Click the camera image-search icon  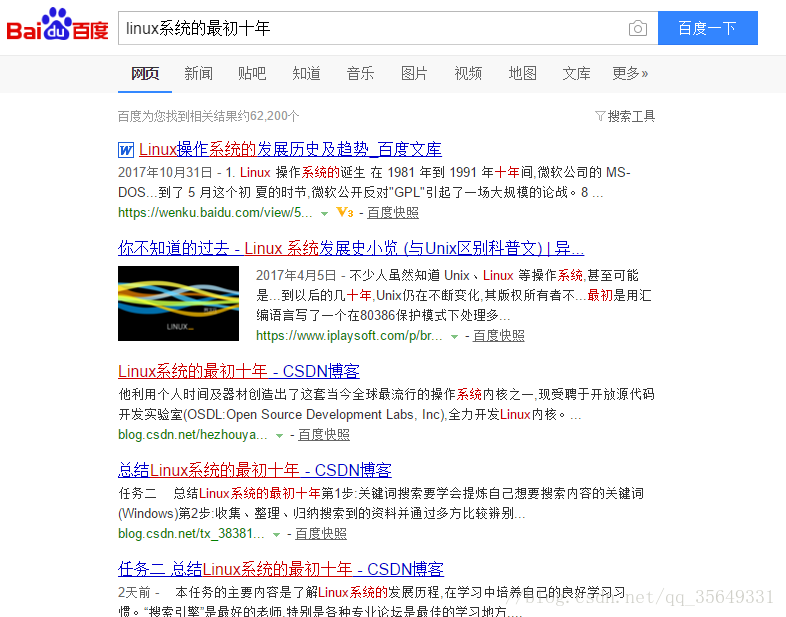click(638, 28)
